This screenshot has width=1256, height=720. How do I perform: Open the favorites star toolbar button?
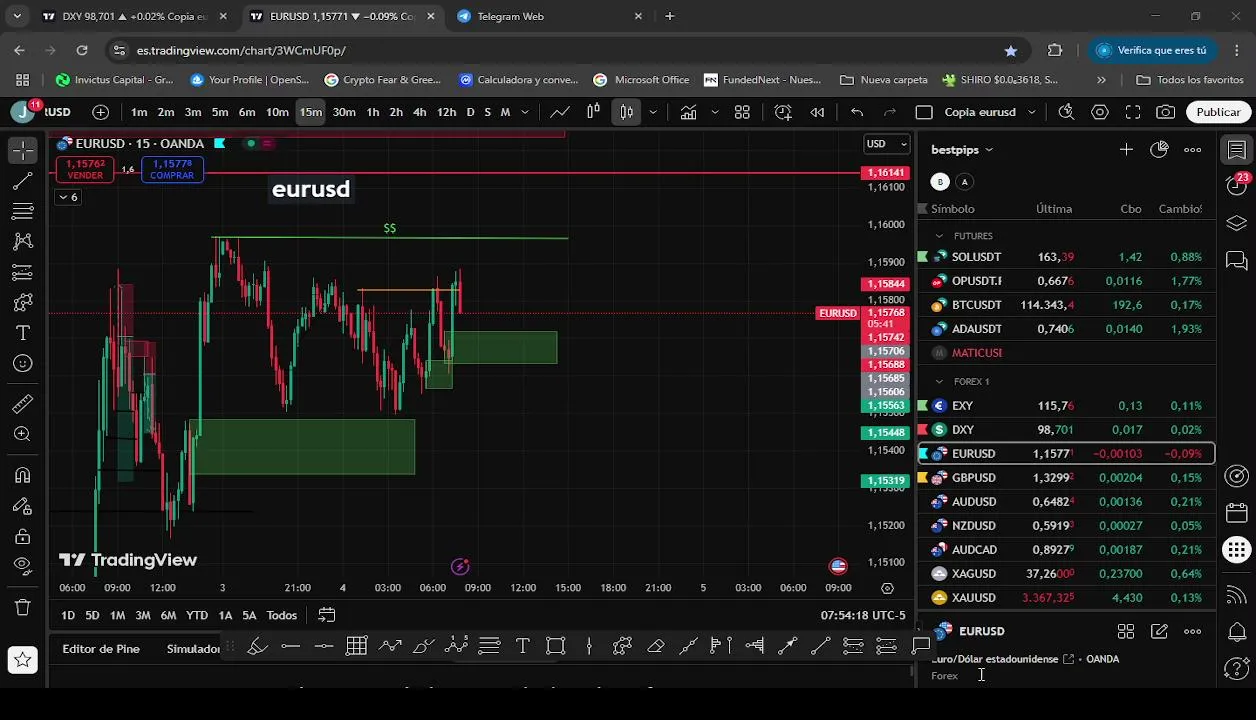[23, 659]
